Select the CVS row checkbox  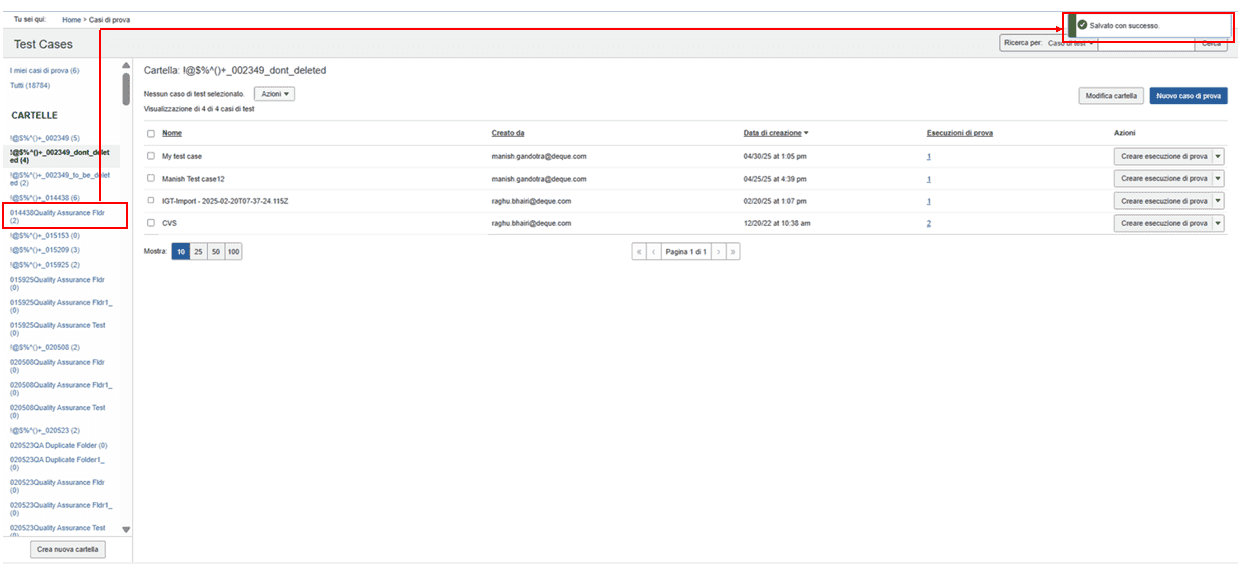tap(151, 223)
